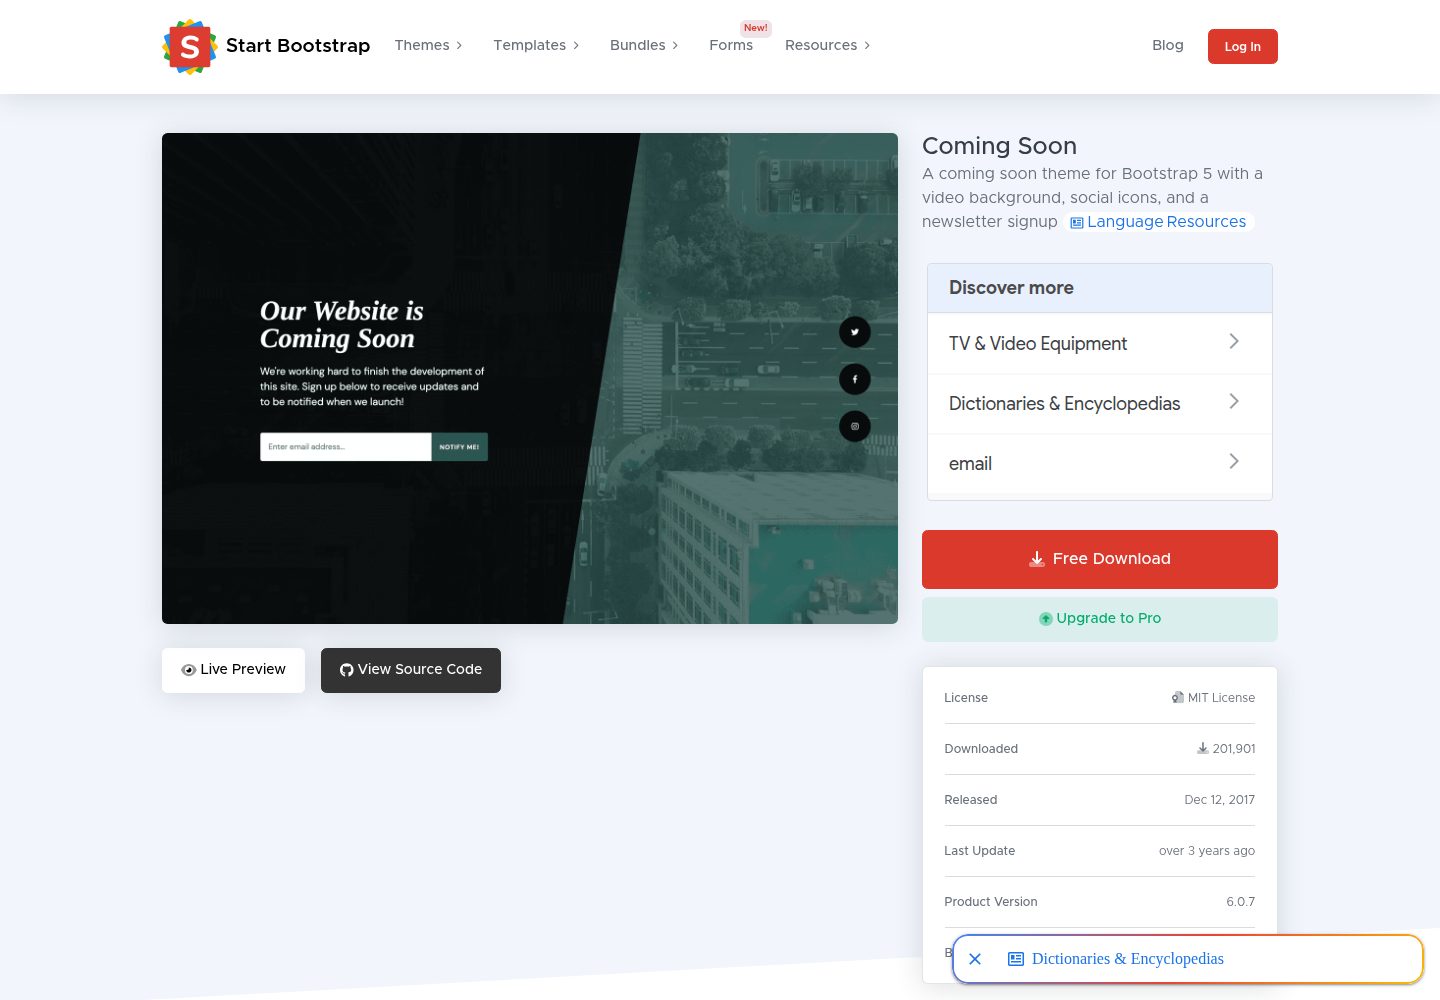Click the 'over 3 years ago' value

tap(1207, 851)
